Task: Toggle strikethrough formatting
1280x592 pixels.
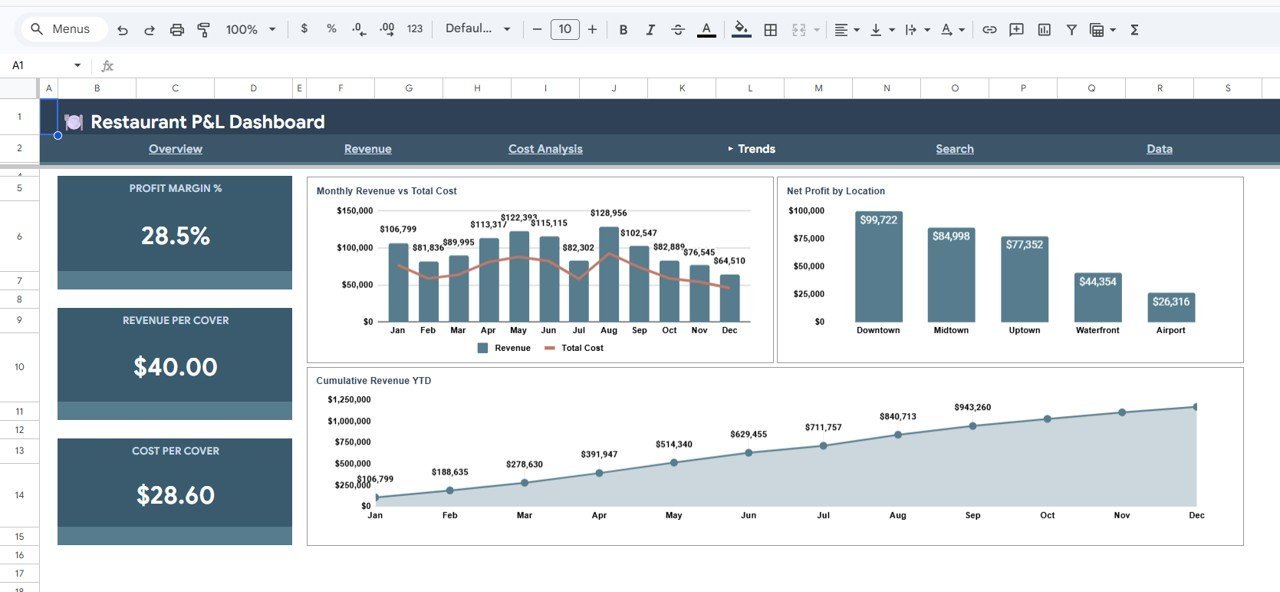Action: coord(678,30)
